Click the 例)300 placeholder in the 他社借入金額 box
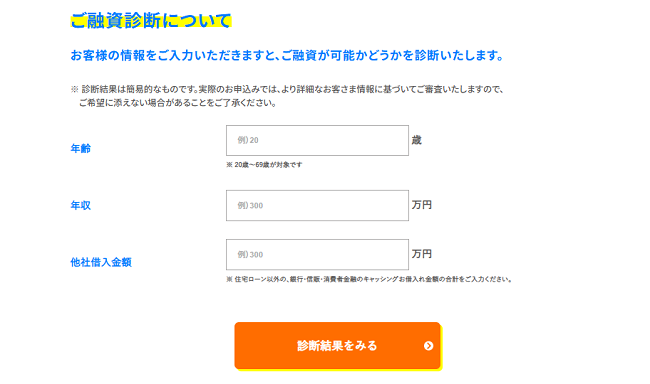 point(250,254)
